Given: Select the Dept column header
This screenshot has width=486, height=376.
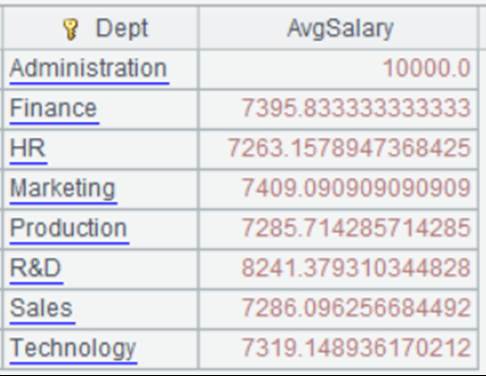Looking at the screenshot, I should coord(101,28).
